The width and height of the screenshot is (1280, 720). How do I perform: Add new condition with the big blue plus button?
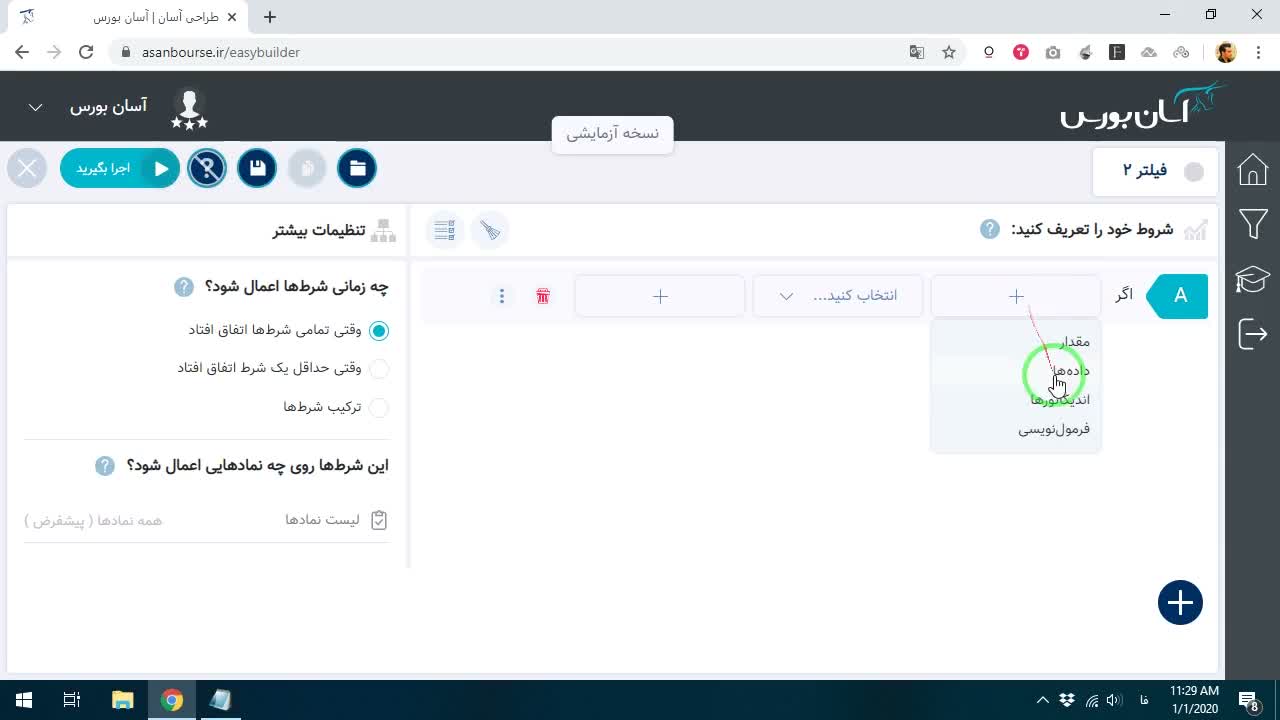coord(1180,603)
